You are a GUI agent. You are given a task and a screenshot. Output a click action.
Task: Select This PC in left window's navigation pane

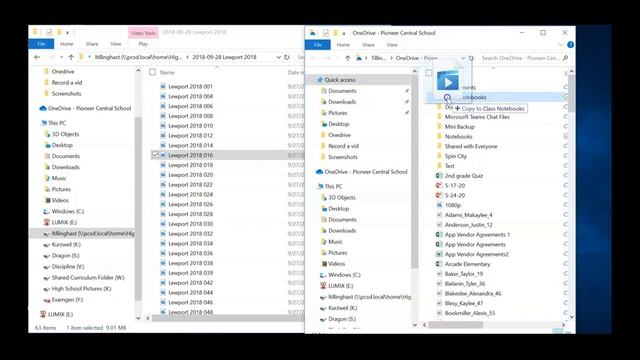tap(57, 123)
